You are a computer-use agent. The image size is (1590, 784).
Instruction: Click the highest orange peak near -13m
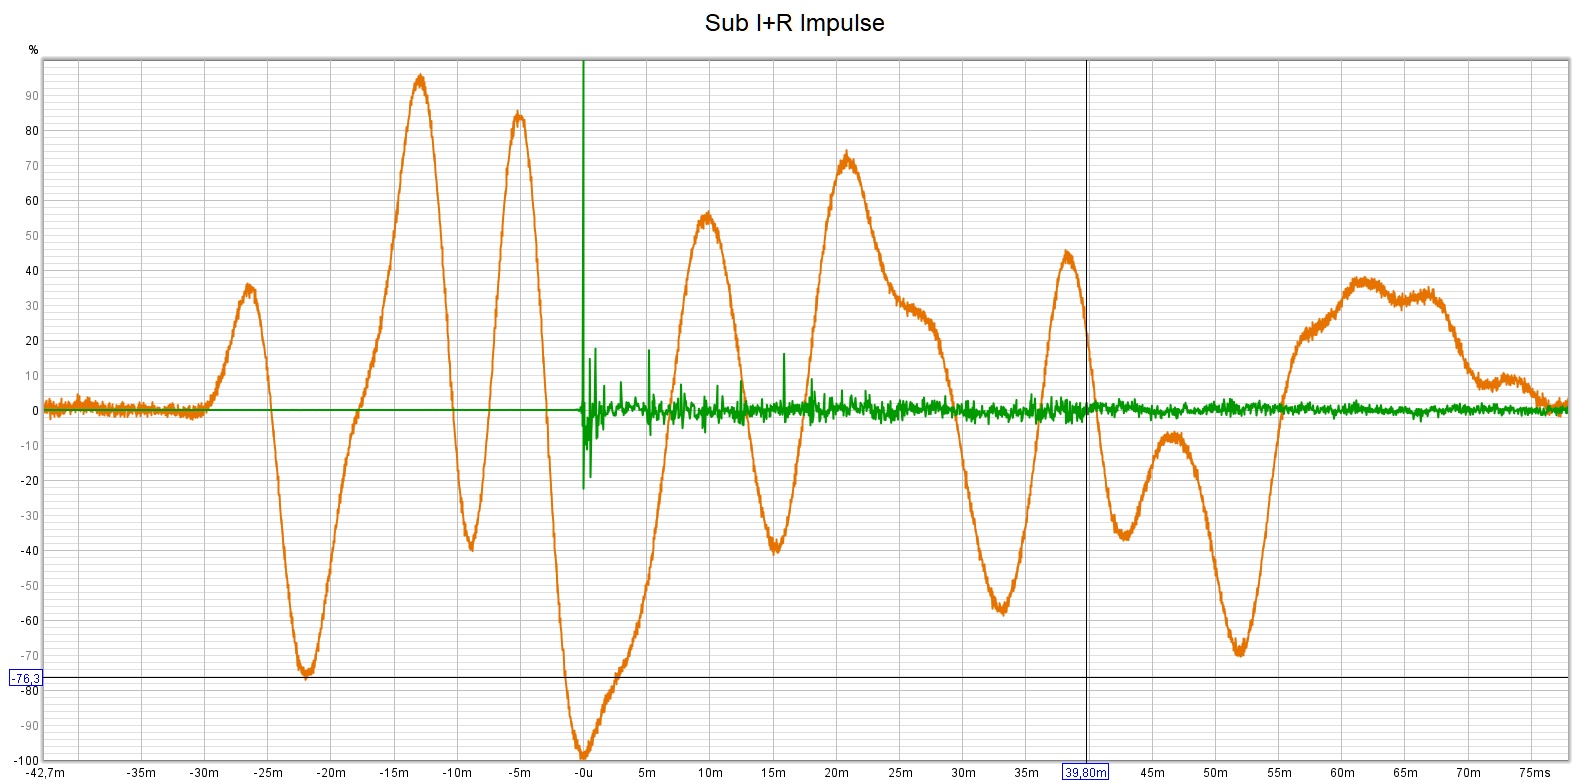(420, 78)
